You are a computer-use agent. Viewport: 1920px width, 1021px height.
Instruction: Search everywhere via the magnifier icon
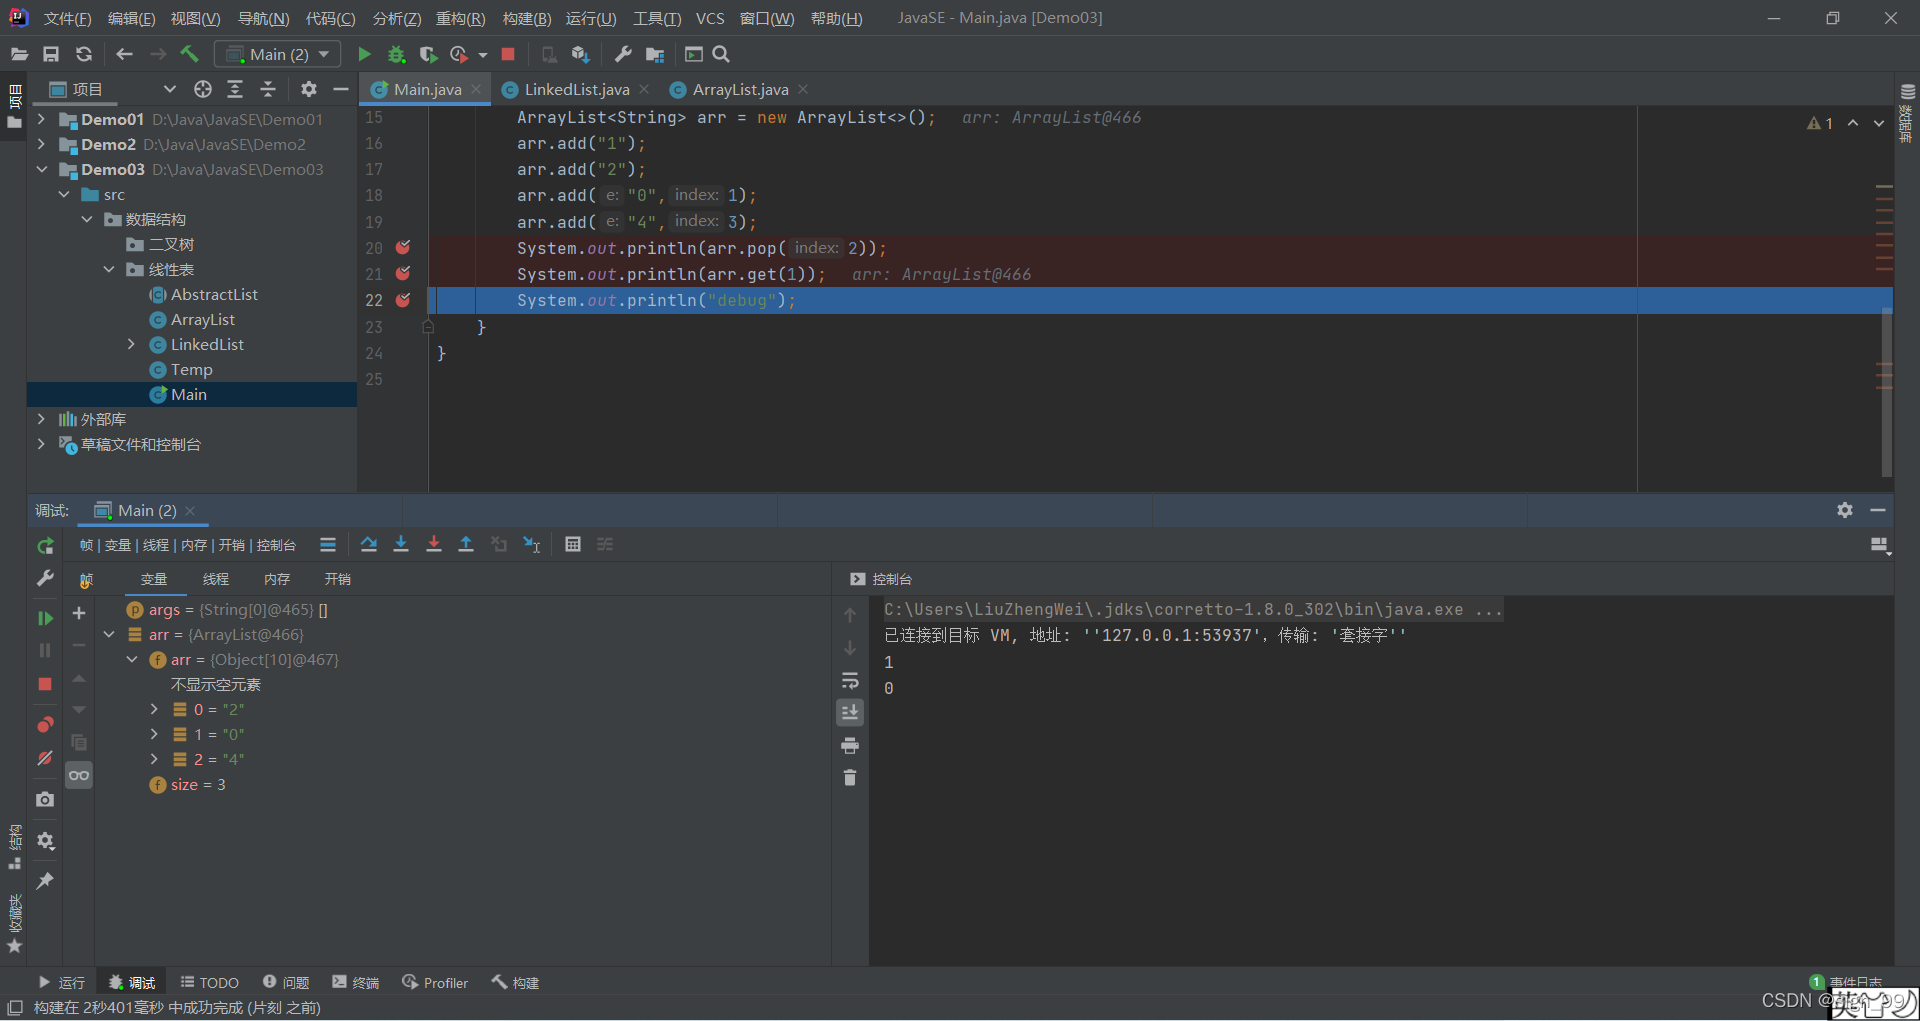coord(721,54)
